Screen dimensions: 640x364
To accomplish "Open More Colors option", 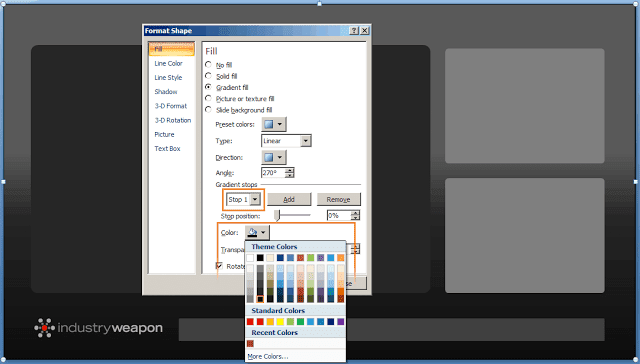I will 268,356.
